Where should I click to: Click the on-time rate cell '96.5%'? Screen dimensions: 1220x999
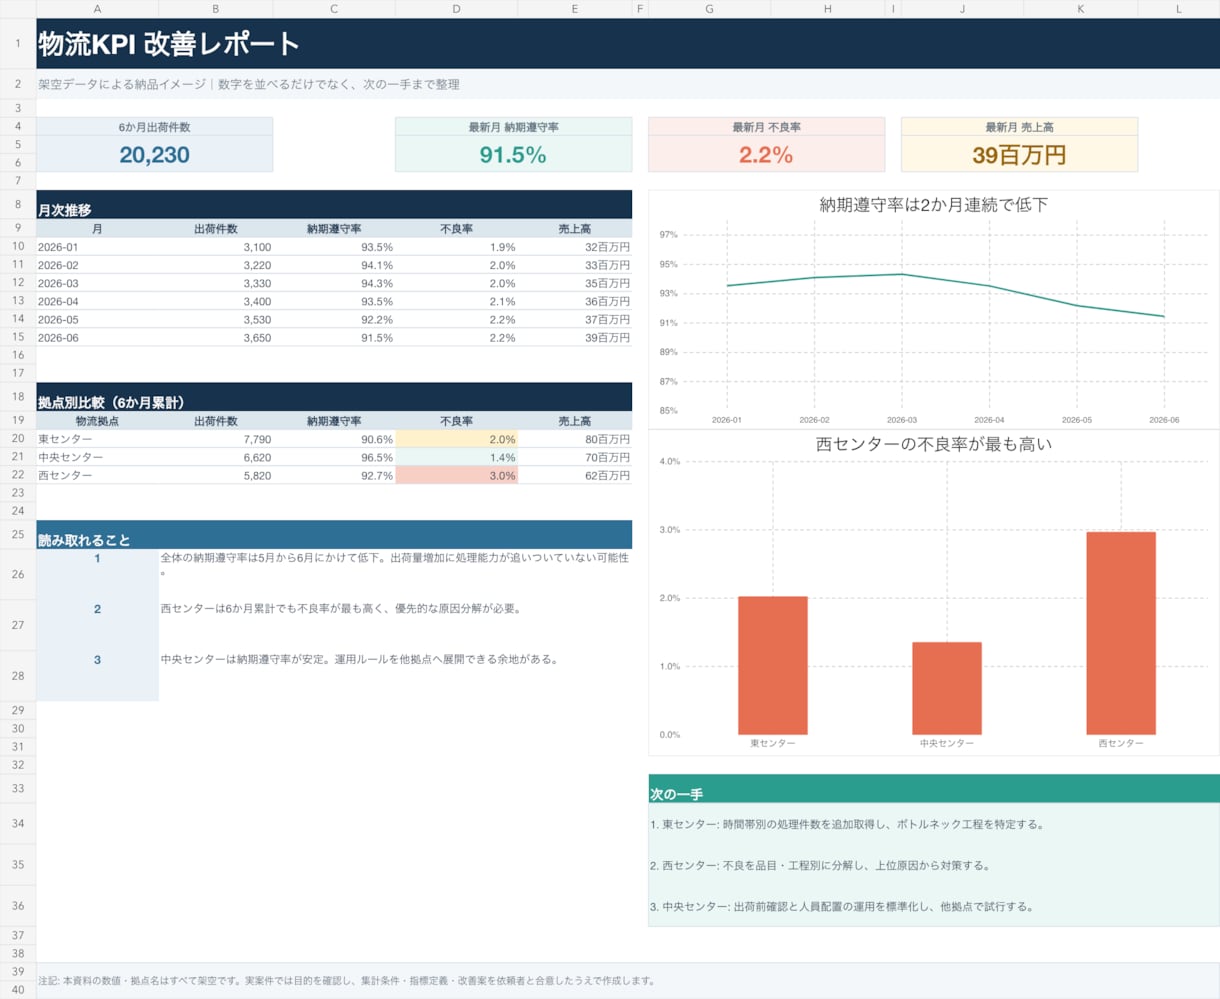coord(334,457)
